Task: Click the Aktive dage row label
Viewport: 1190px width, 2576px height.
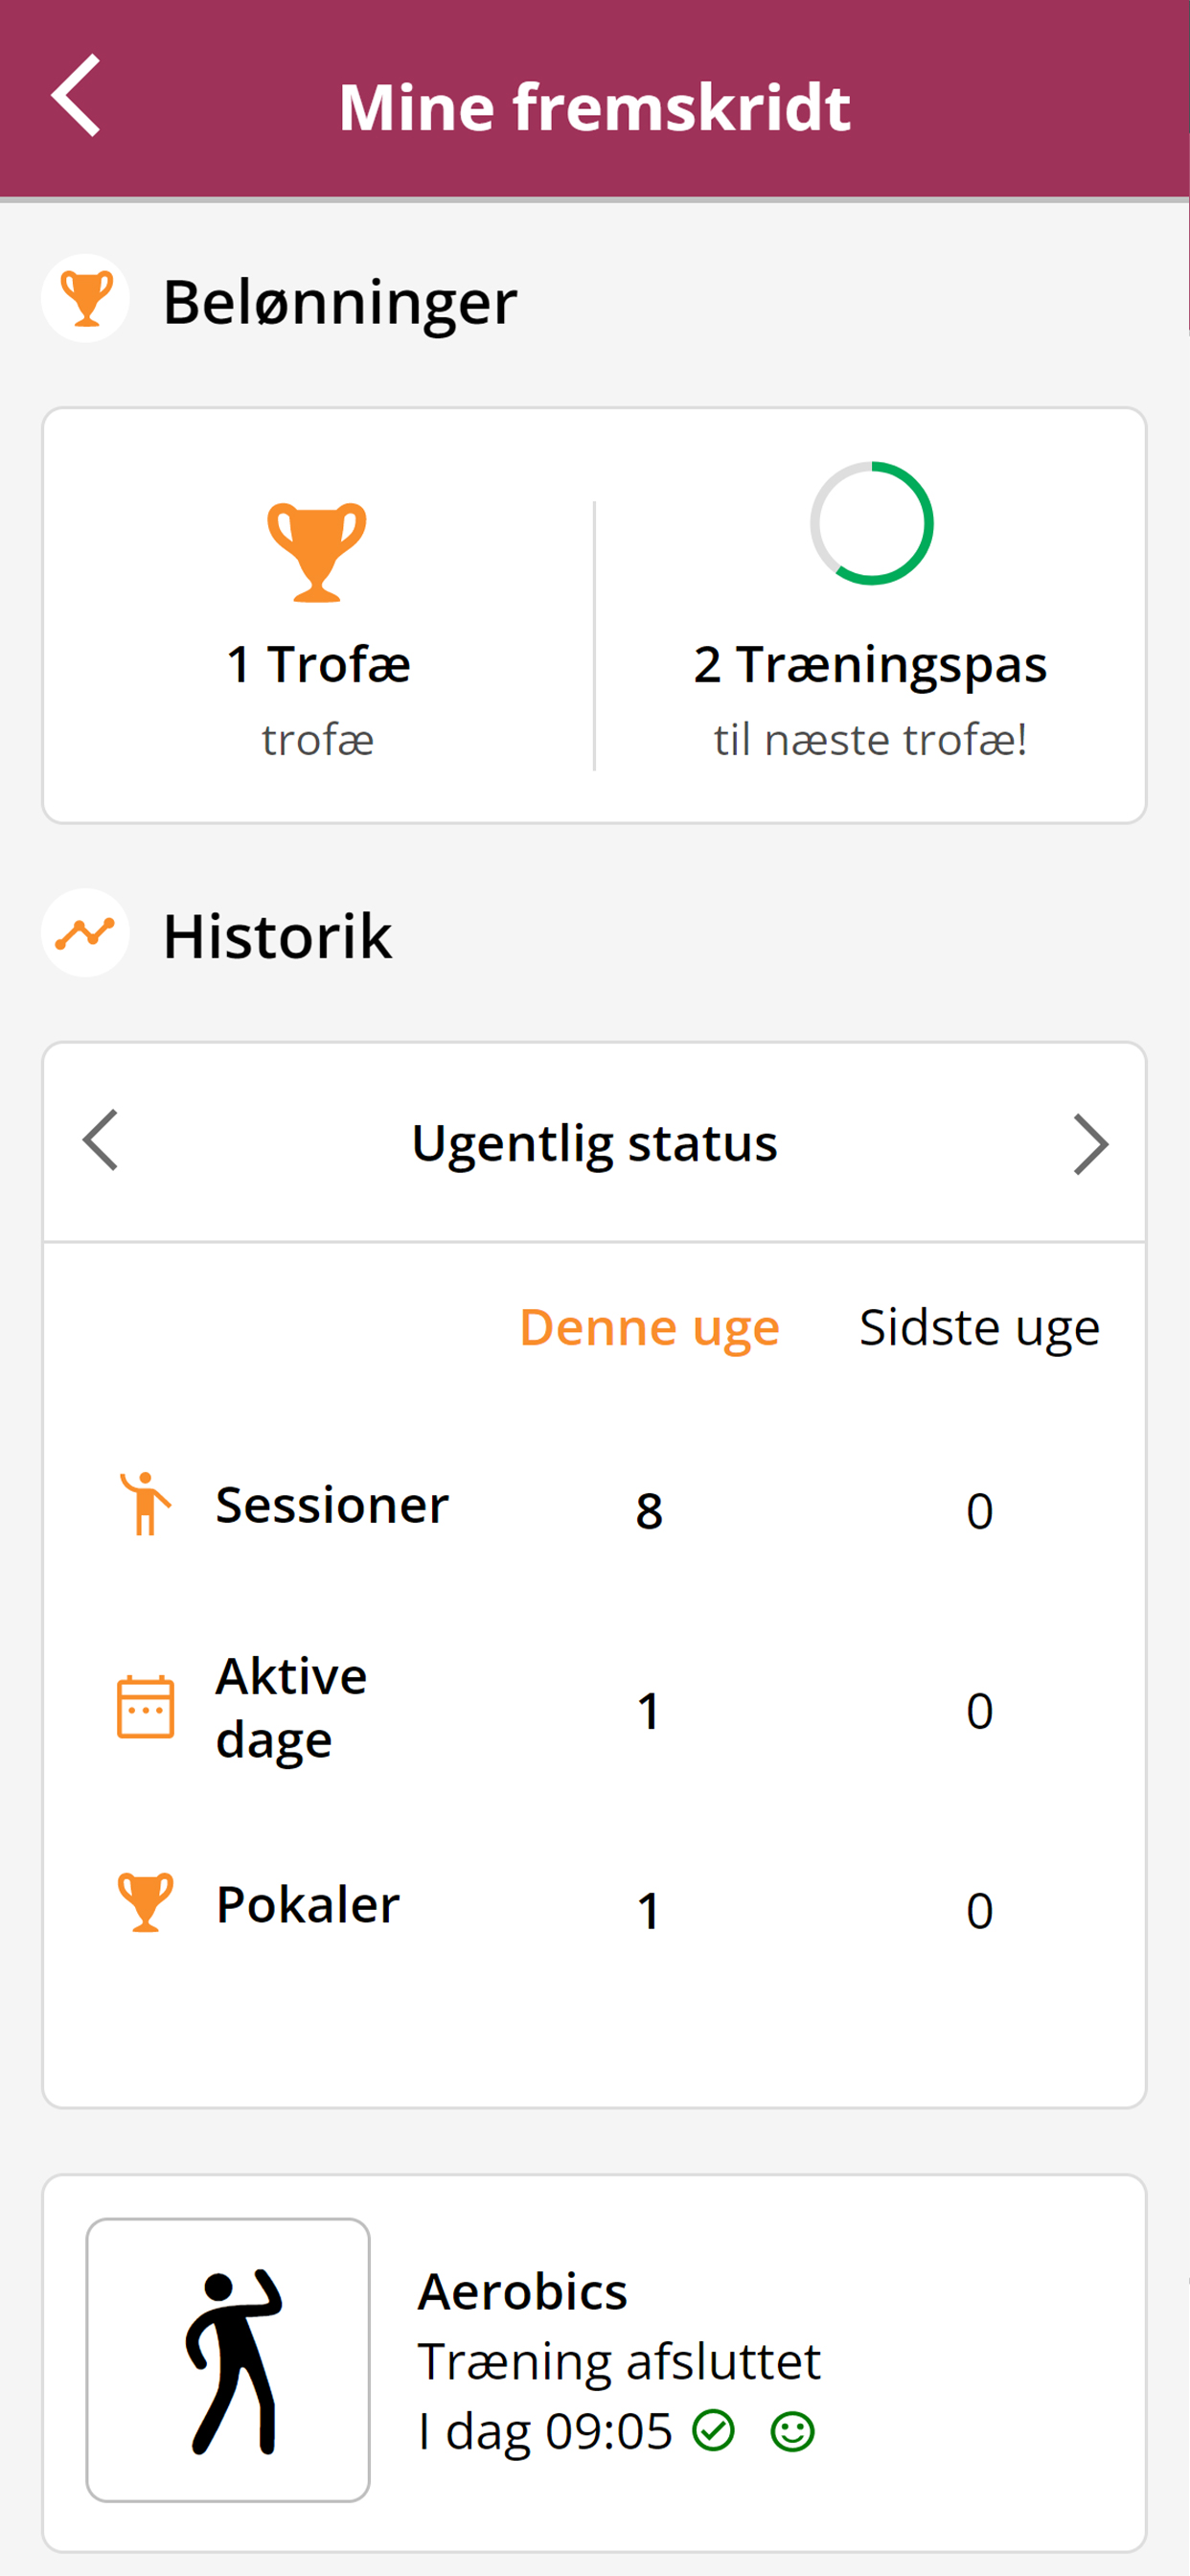Action: 292,1707
